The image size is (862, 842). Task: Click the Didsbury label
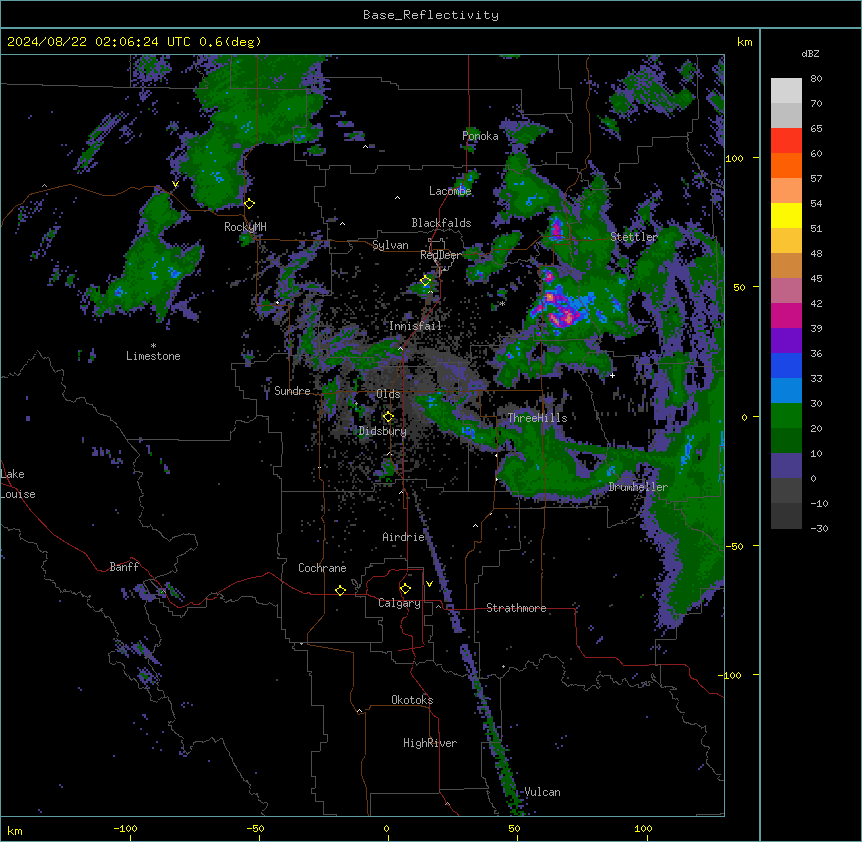(x=383, y=431)
